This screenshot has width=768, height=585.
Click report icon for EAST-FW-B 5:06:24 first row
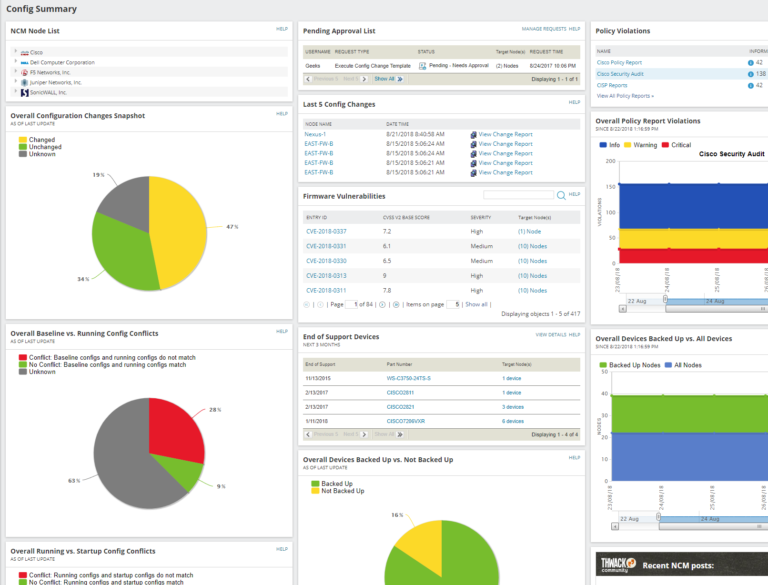(x=473, y=145)
